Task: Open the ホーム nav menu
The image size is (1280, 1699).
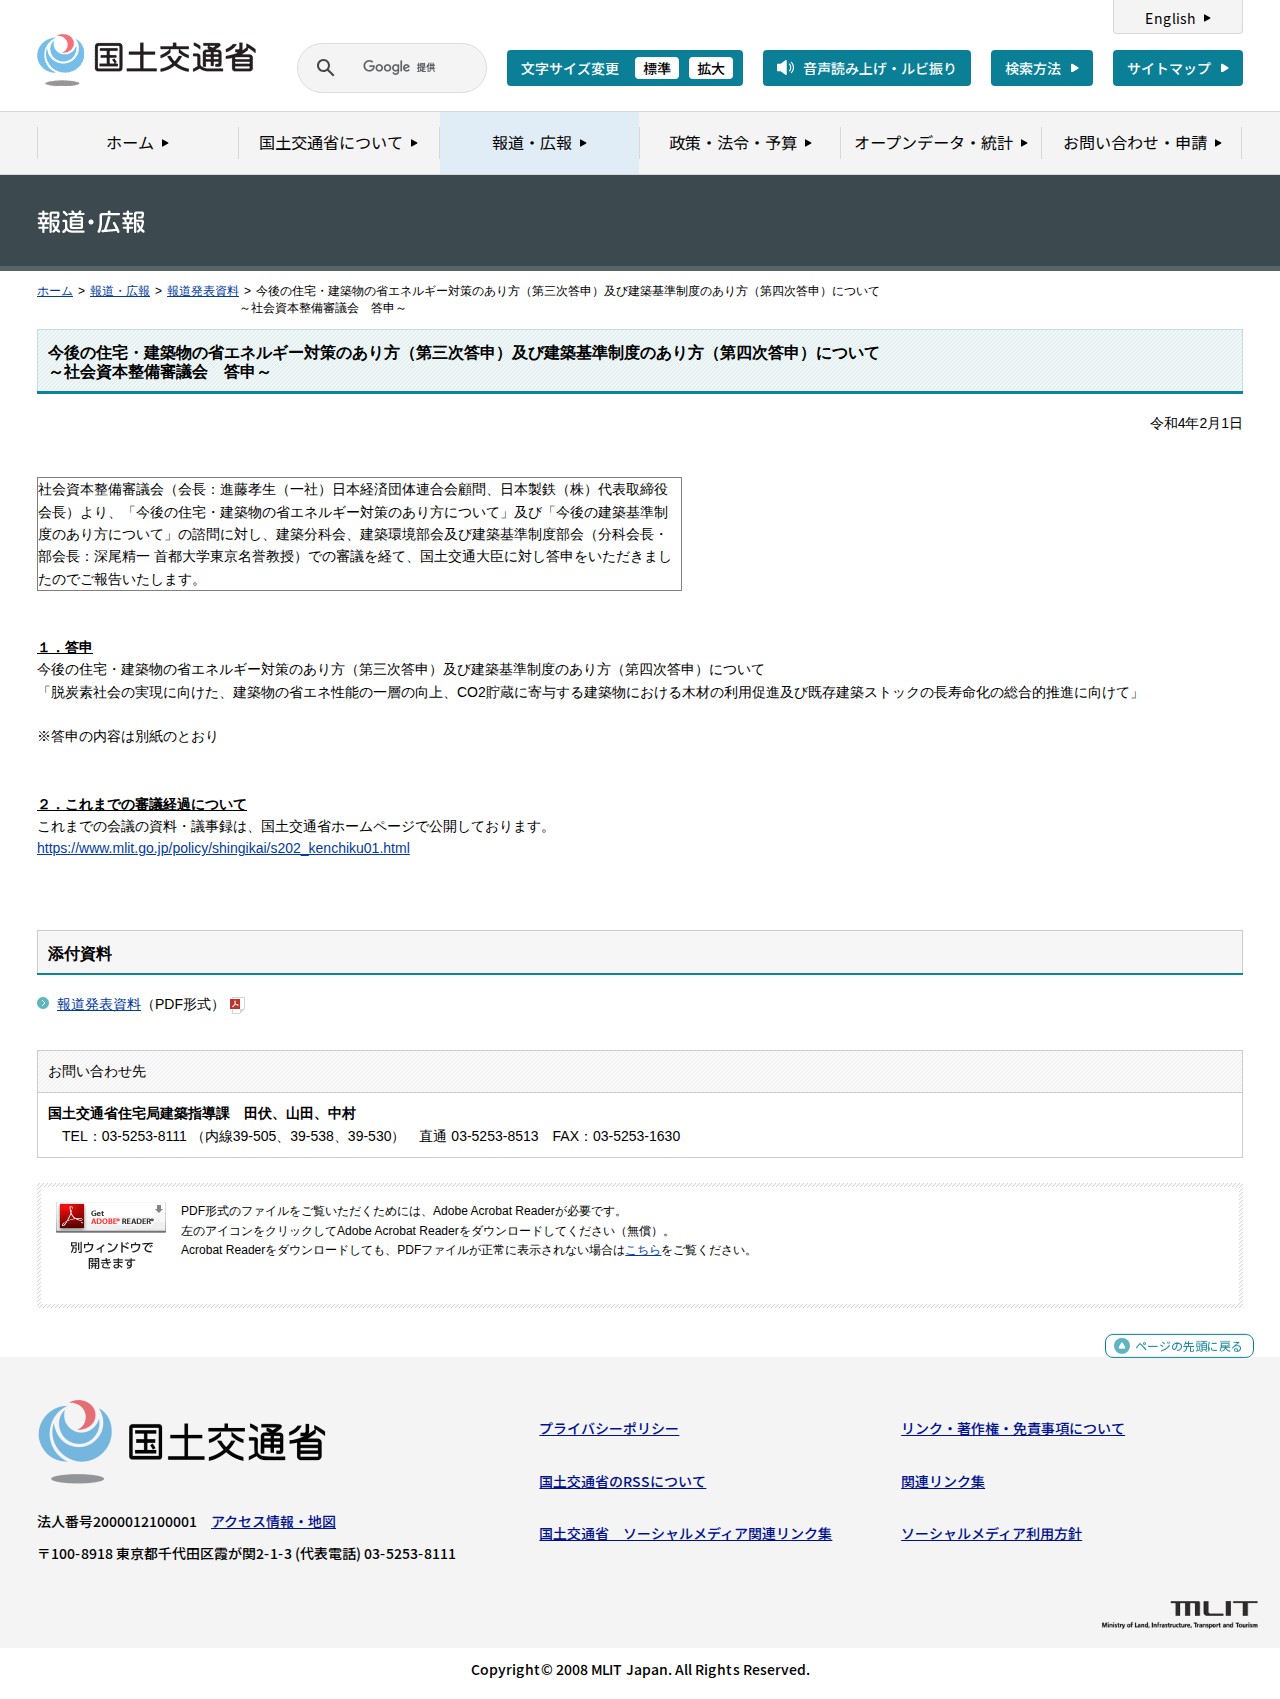Action: pos(138,143)
